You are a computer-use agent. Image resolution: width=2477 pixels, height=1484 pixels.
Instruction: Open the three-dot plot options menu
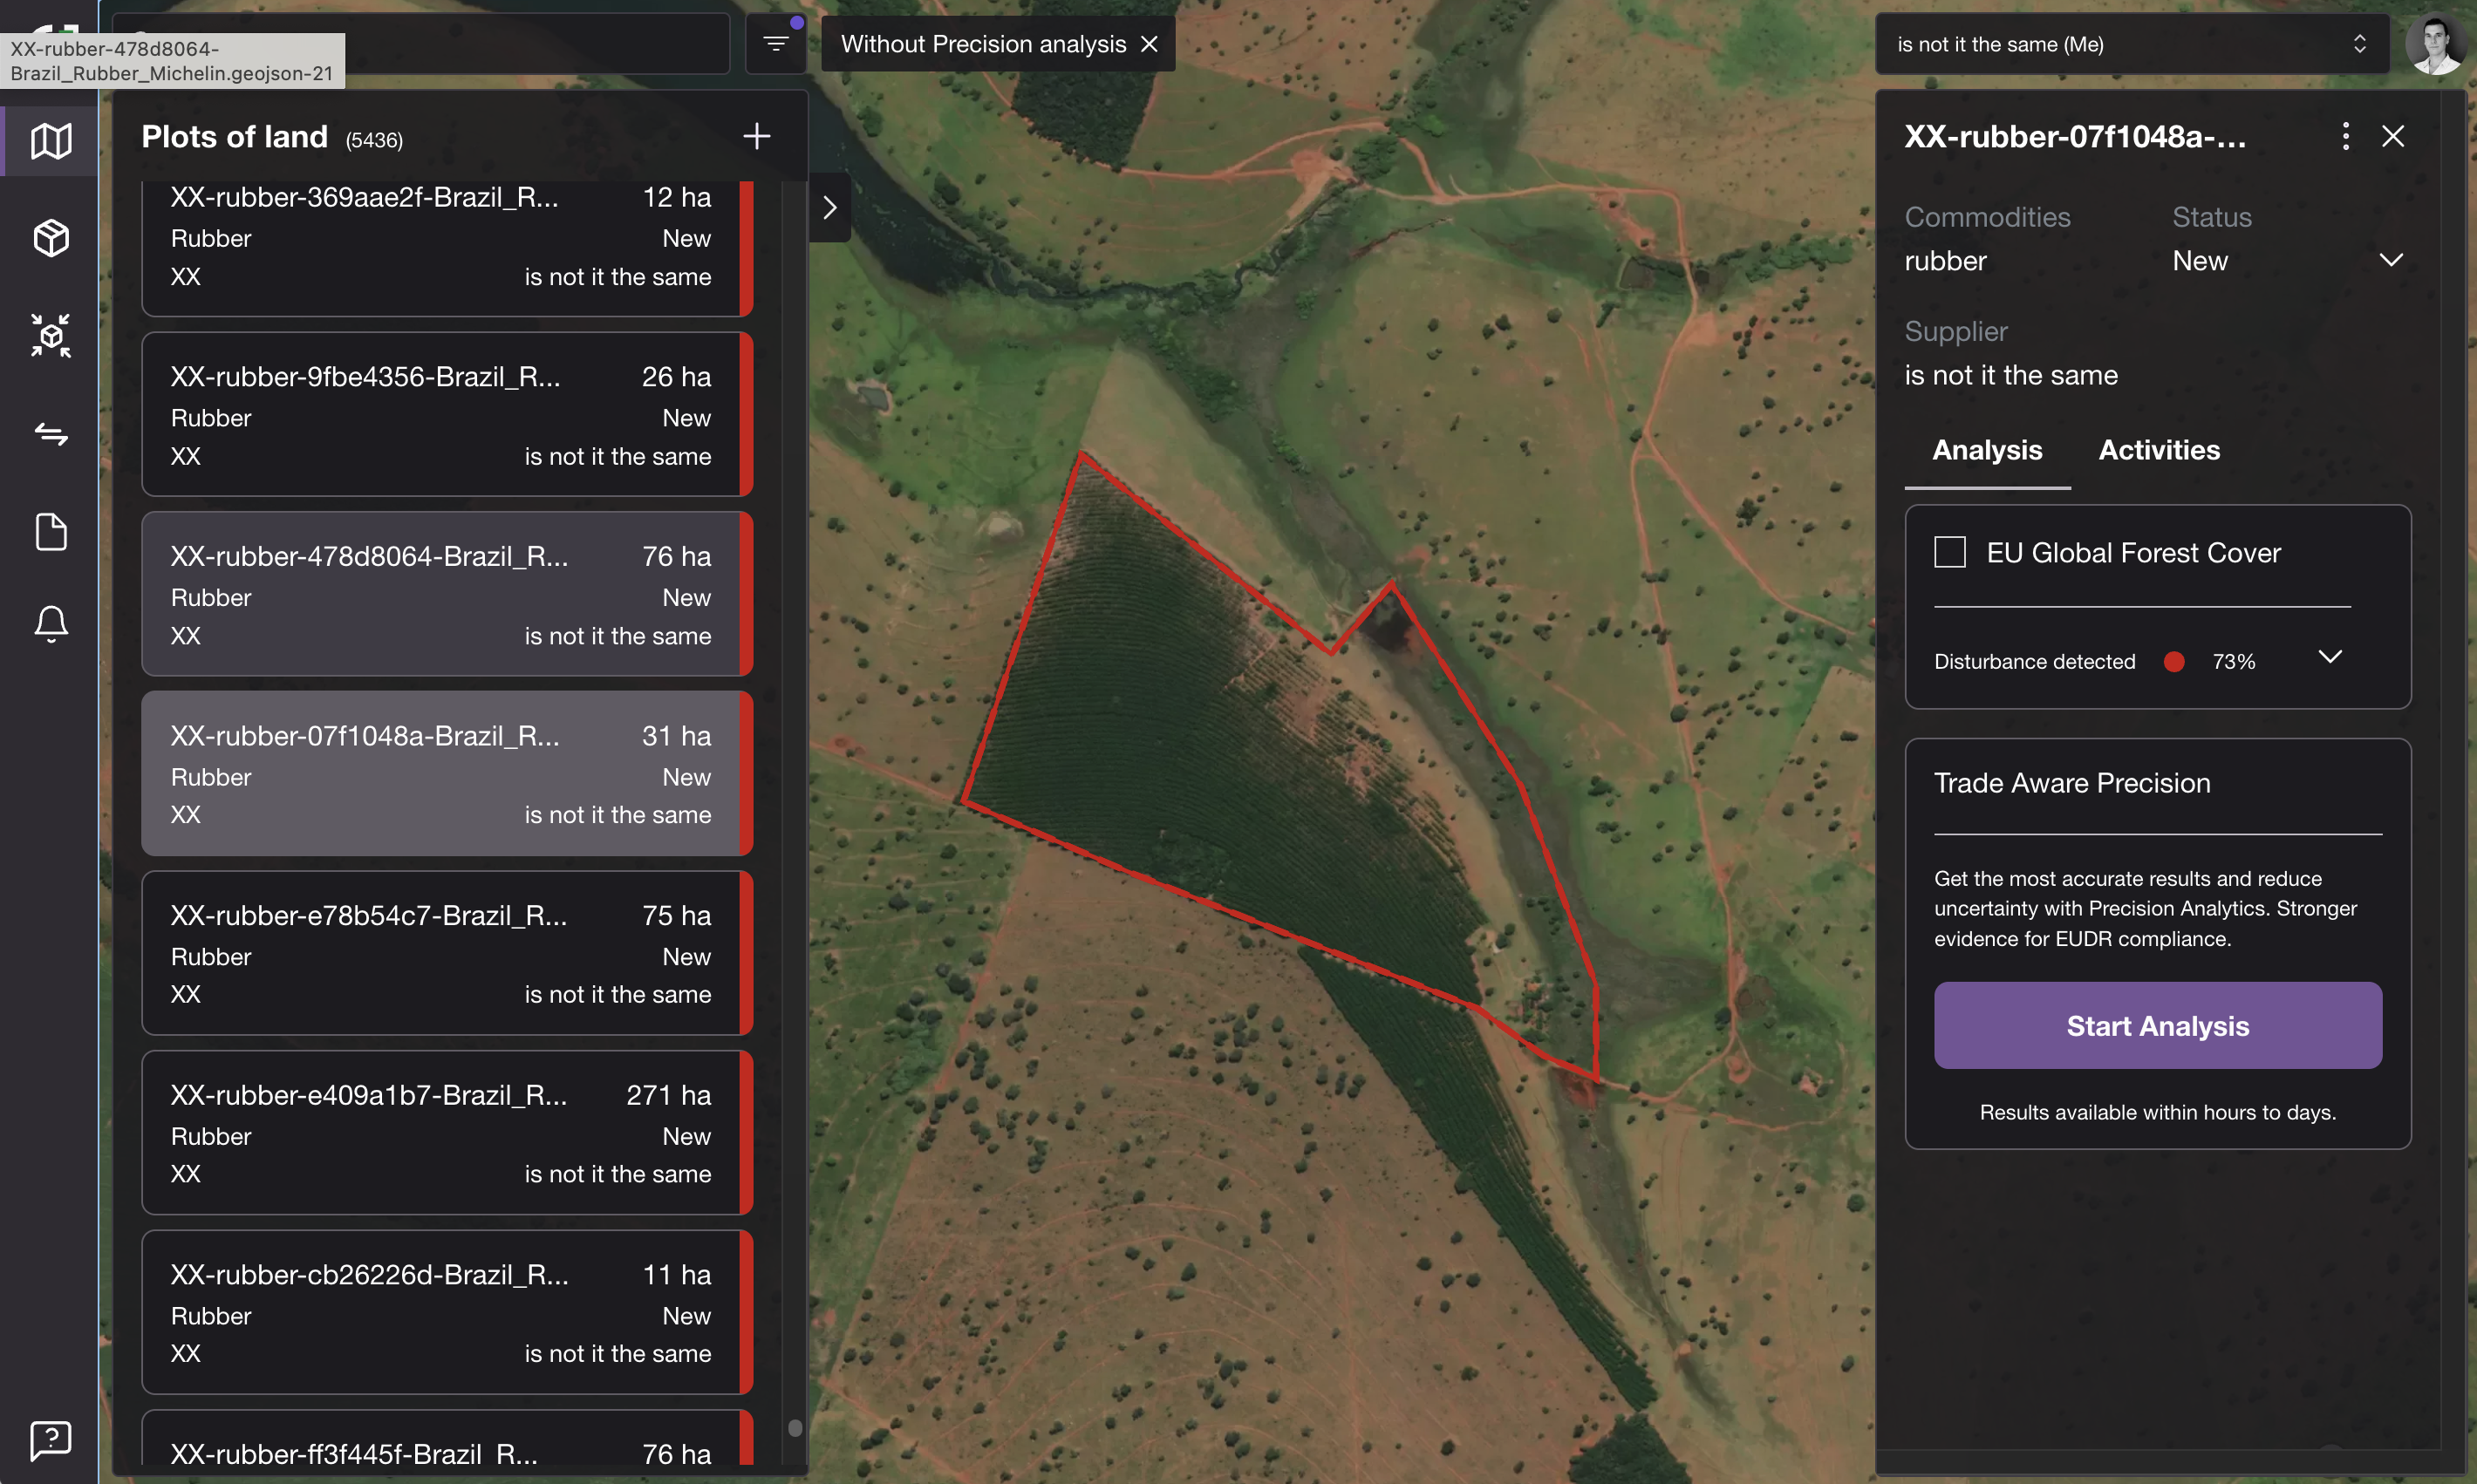[2345, 136]
